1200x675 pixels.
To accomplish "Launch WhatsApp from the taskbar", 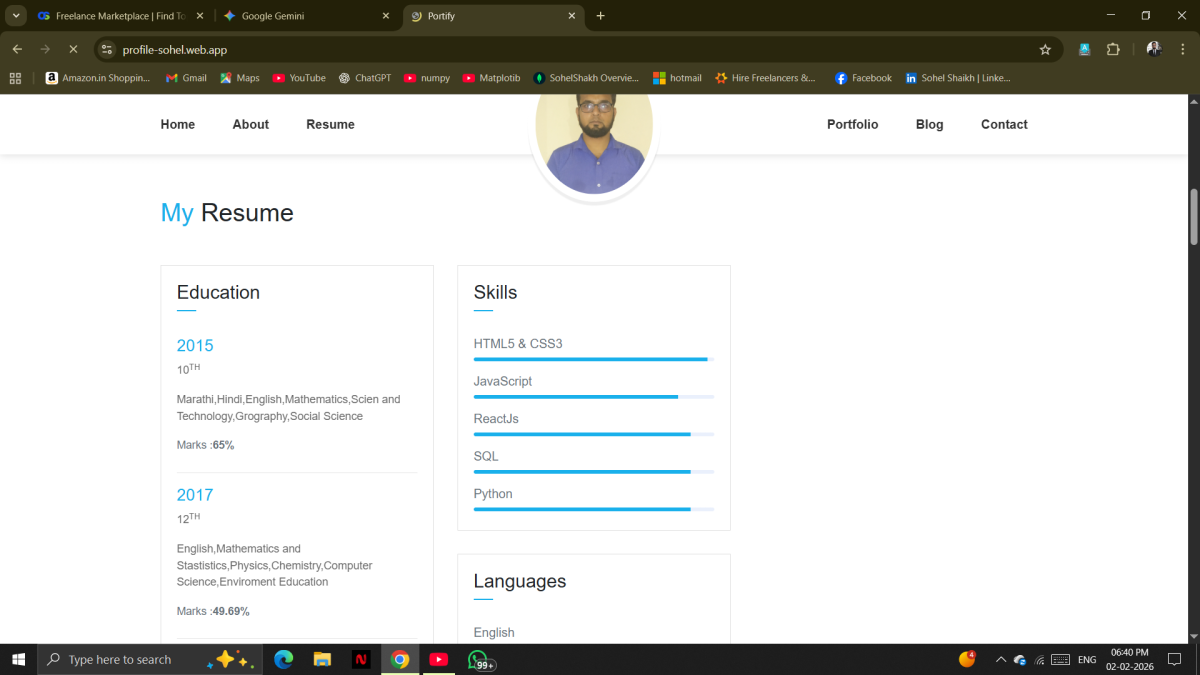I will (478, 659).
